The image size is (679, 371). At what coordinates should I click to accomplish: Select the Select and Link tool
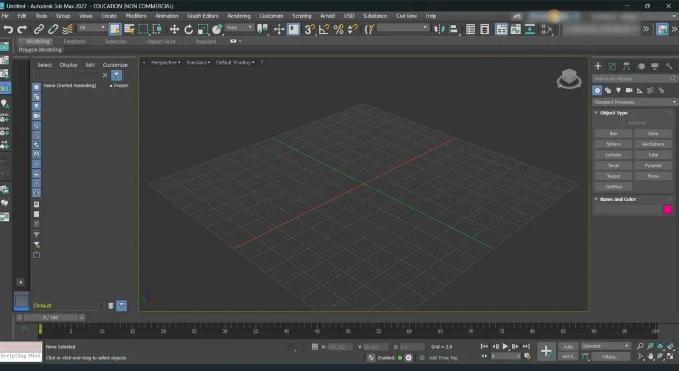(x=39, y=29)
